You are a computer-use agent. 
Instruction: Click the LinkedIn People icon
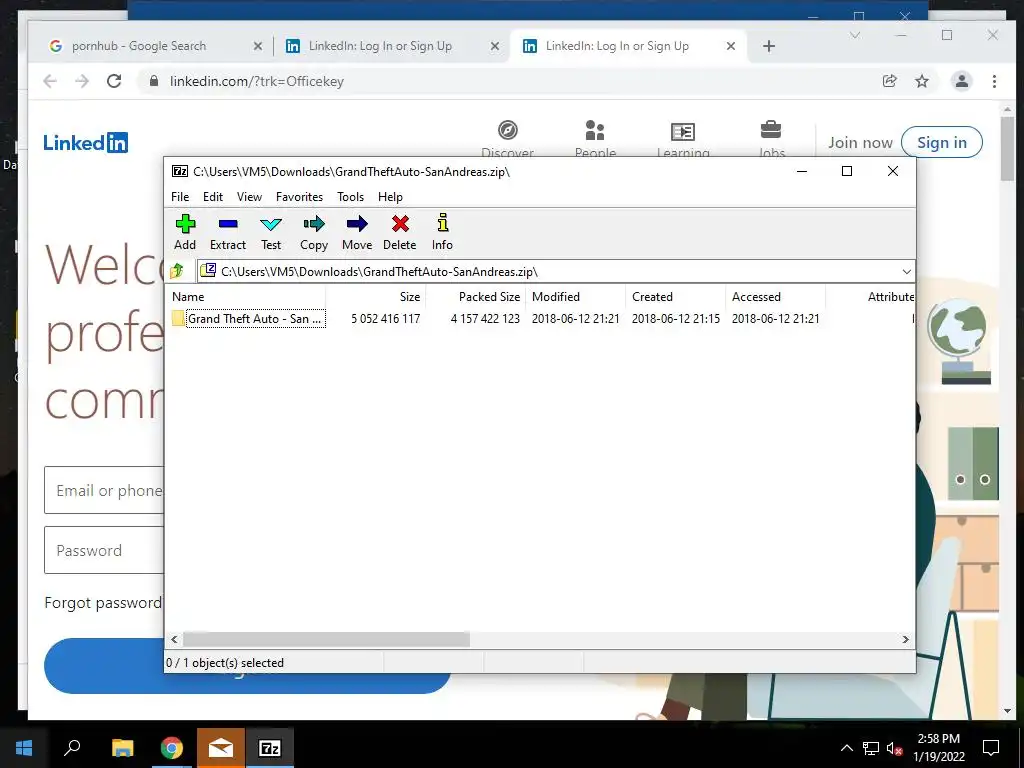pyautogui.click(x=595, y=131)
